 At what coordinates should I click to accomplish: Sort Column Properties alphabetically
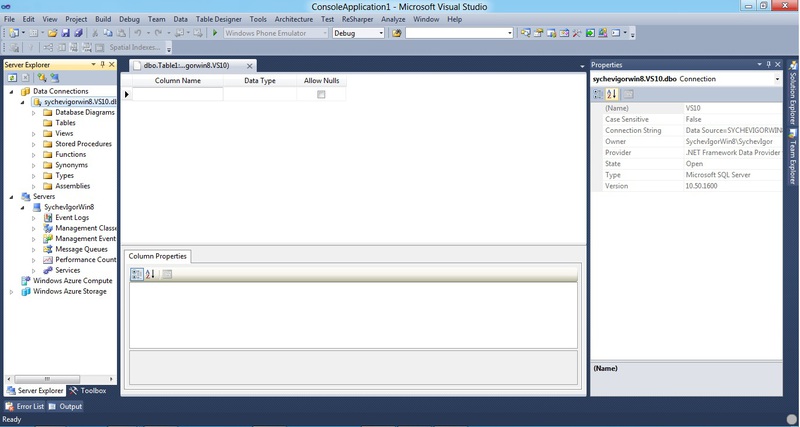point(150,274)
